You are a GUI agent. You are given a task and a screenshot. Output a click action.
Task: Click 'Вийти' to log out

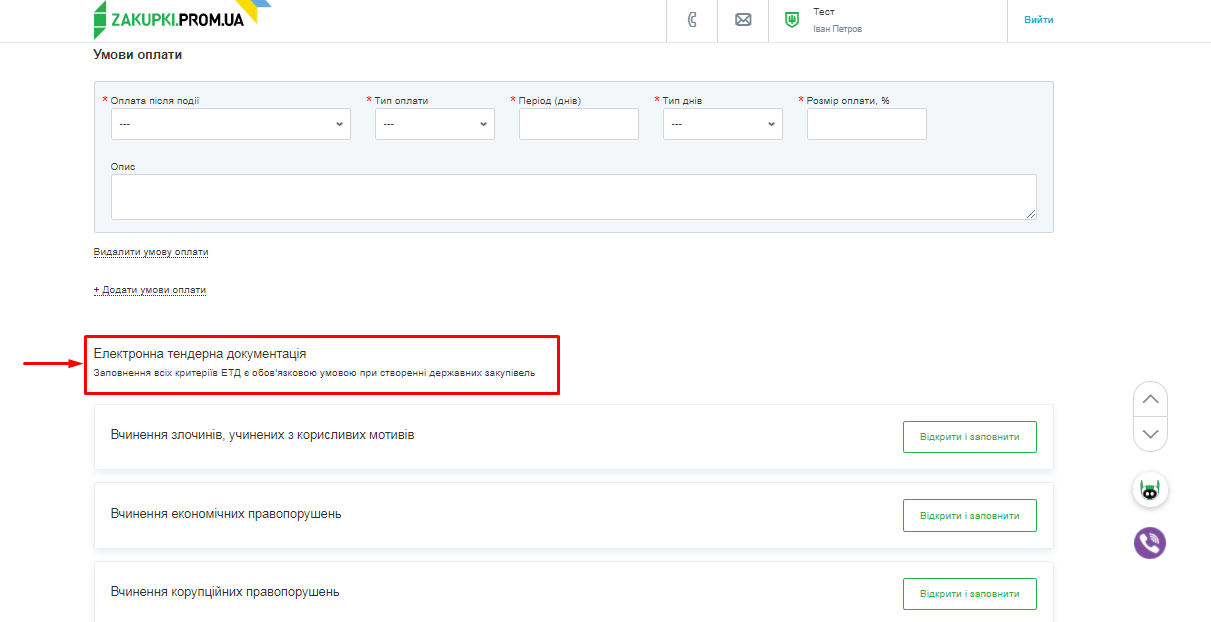[x=1038, y=20]
